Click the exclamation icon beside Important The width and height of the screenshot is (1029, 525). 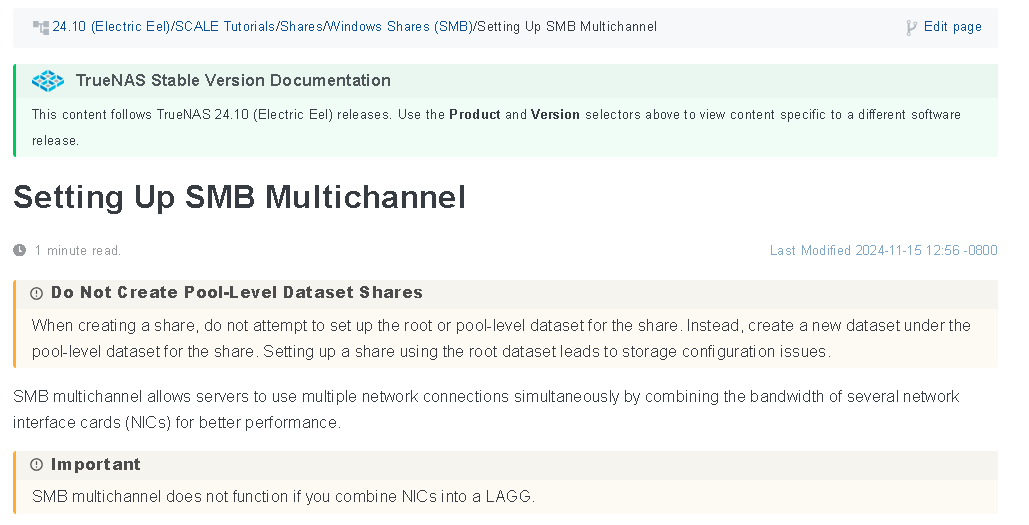click(37, 465)
